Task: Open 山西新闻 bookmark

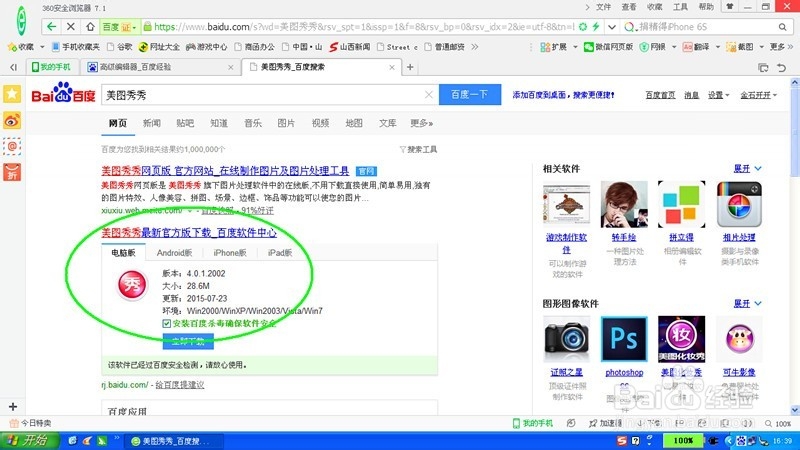Action: 350,47
